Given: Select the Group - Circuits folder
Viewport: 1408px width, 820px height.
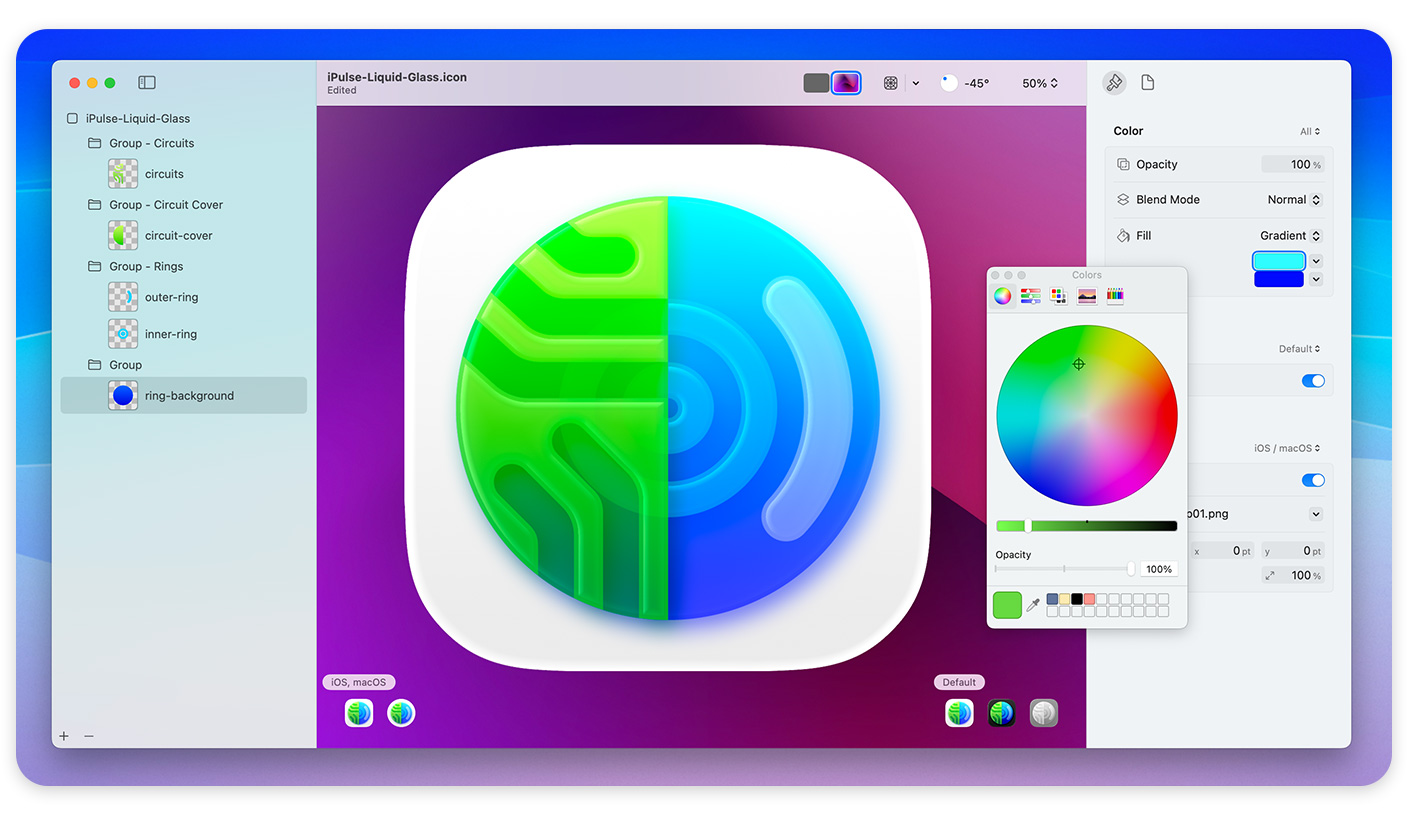Looking at the screenshot, I should [152, 143].
